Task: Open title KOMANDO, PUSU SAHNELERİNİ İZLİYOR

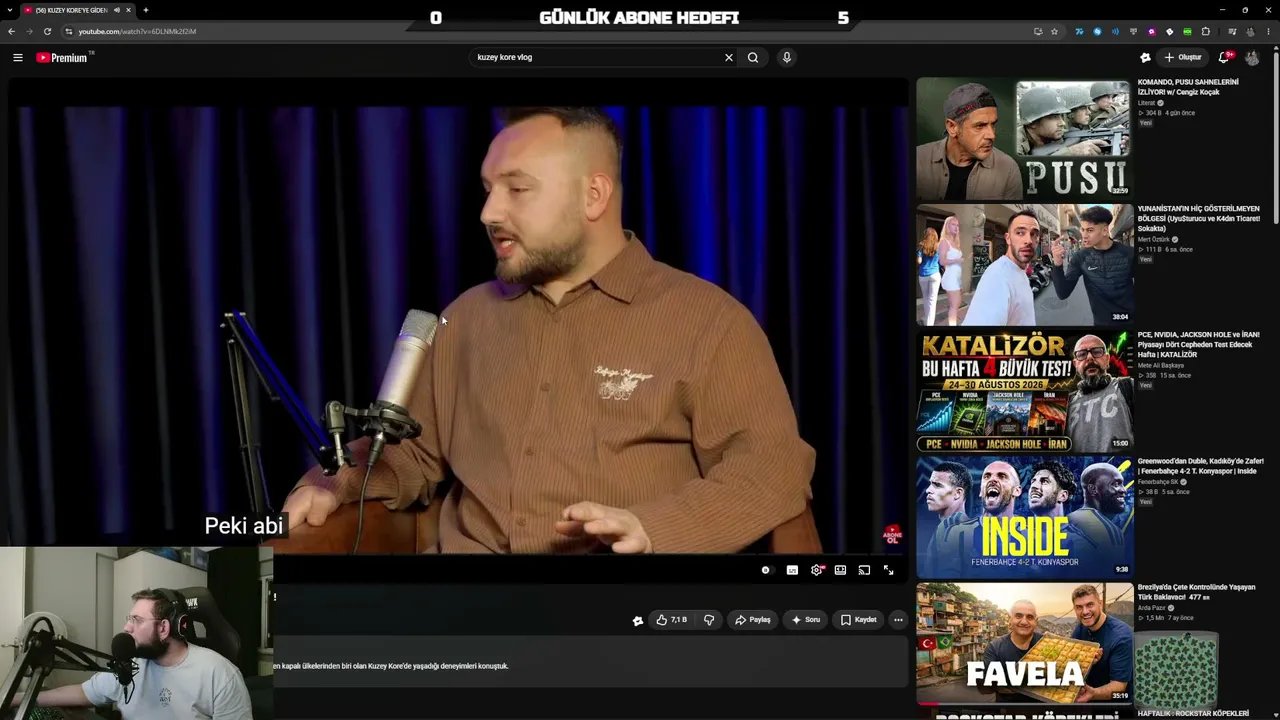Action: click(1188, 87)
